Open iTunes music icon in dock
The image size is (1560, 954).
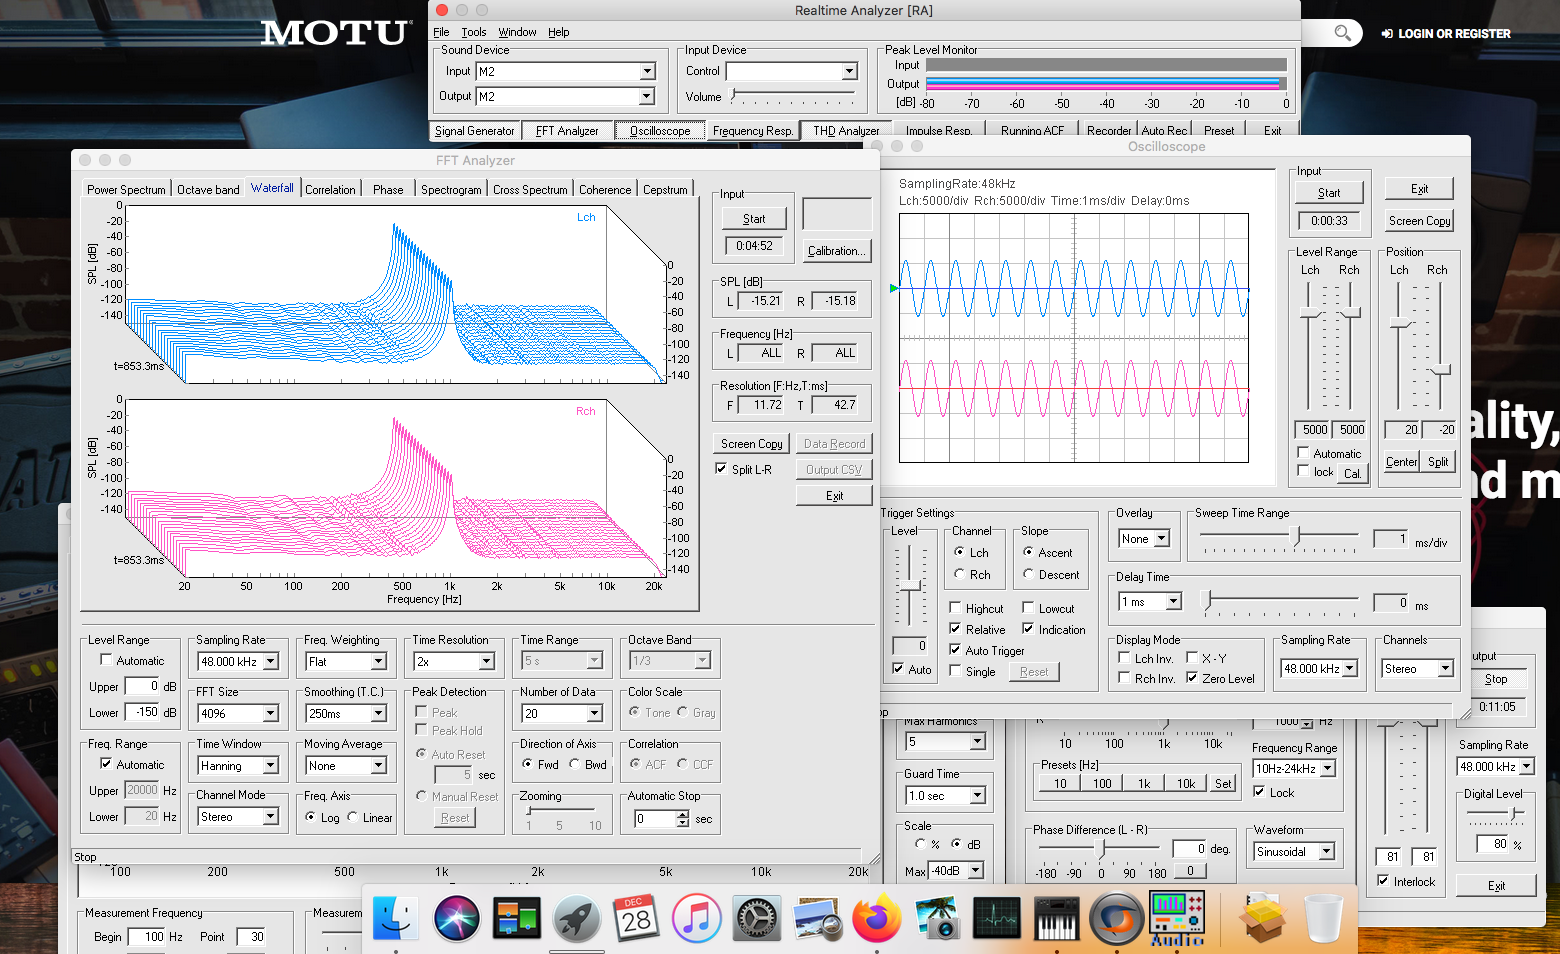pyautogui.click(x=696, y=918)
